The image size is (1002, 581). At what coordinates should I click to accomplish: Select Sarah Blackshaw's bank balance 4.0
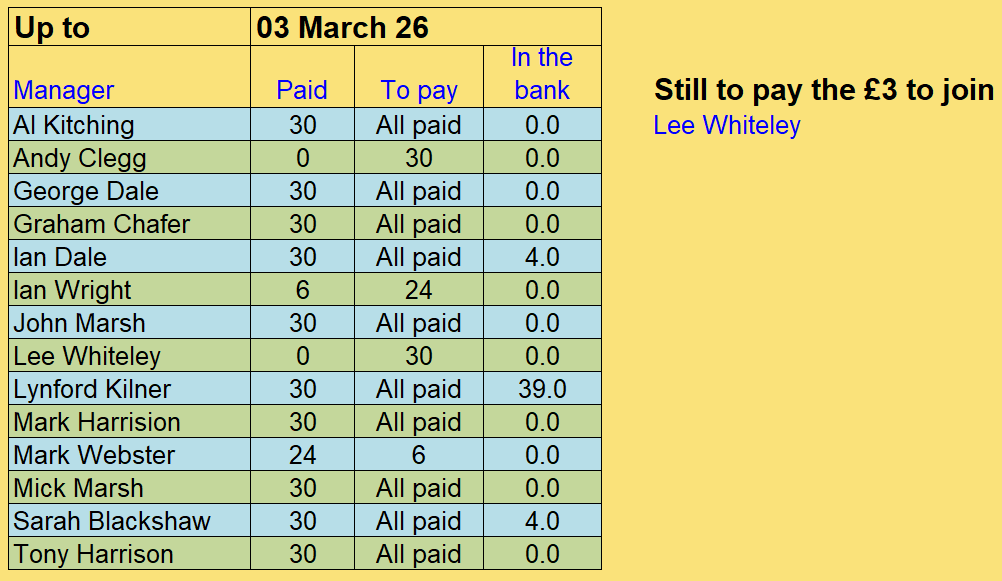pos(542,521)
